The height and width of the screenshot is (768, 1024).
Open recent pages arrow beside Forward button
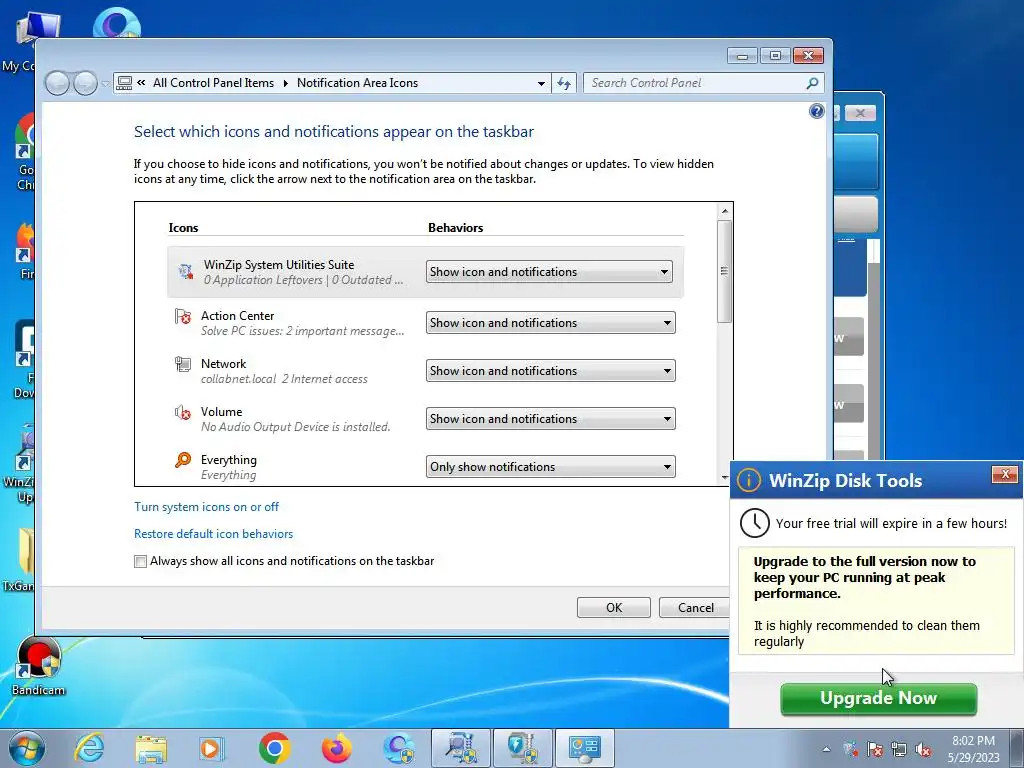(x=104, y=84)
